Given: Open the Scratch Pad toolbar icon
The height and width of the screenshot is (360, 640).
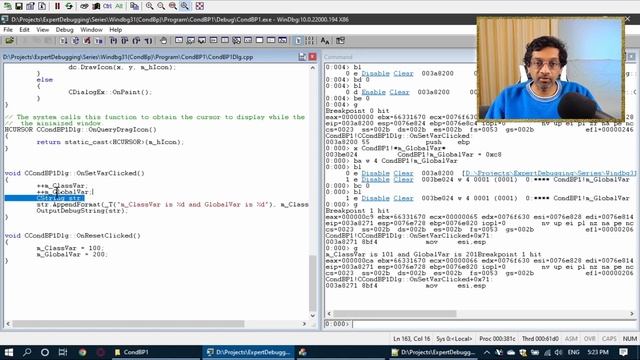Looking at the screenshot, I should [259, 40].
